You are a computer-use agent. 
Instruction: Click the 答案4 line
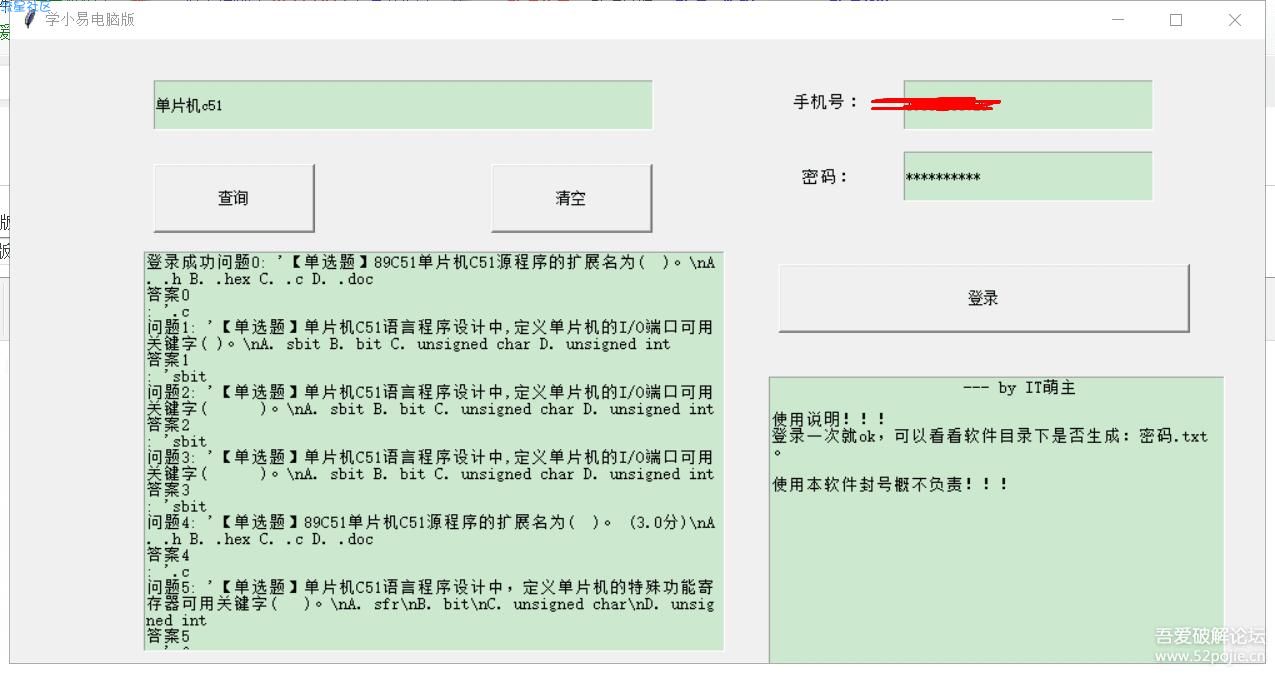168,555
